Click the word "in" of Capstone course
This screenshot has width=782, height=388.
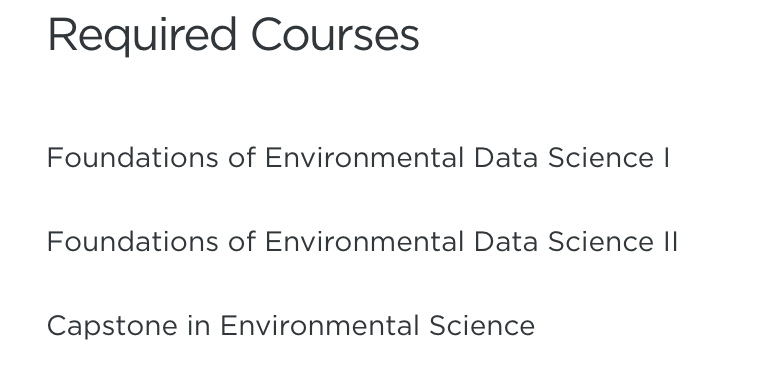(x=199, y=326)
